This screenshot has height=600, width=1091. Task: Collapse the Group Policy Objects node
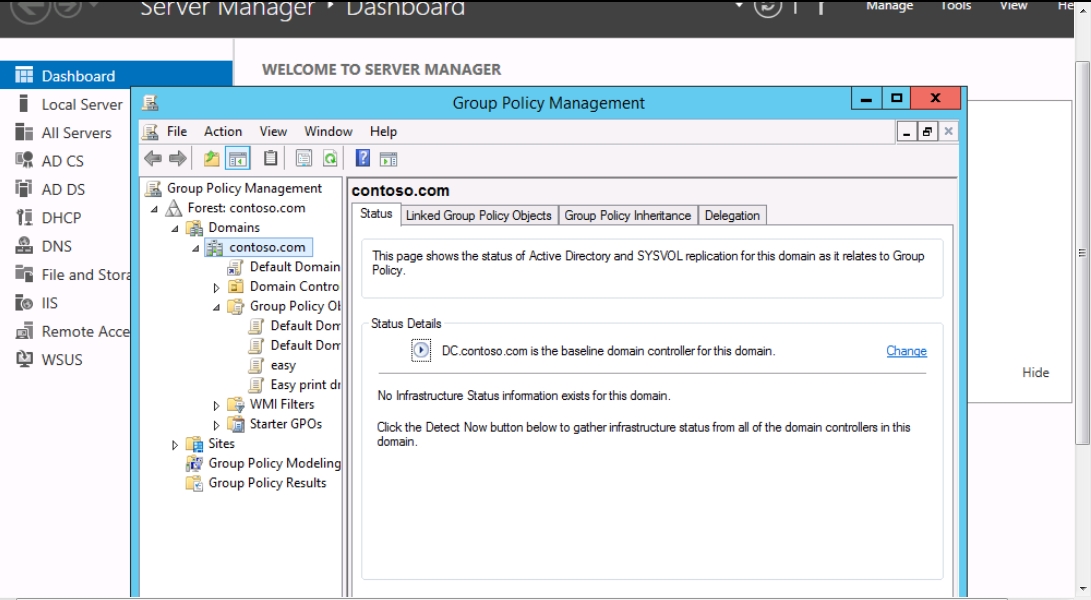(216, 307)
